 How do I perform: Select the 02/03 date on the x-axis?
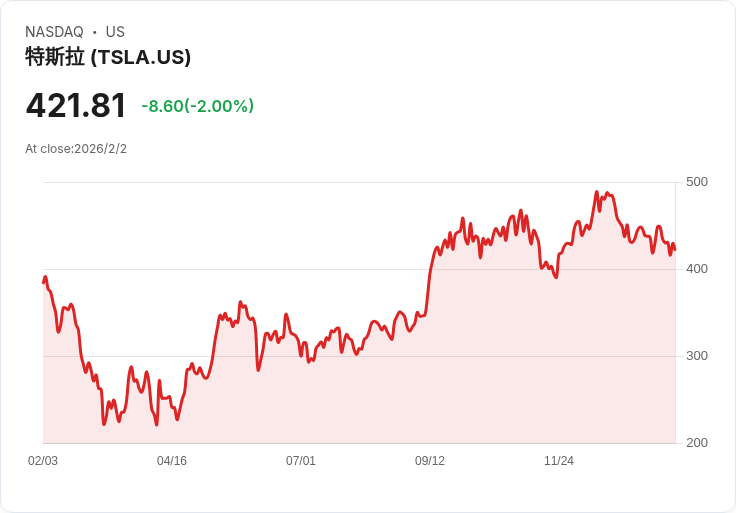[x=43, y=461]
